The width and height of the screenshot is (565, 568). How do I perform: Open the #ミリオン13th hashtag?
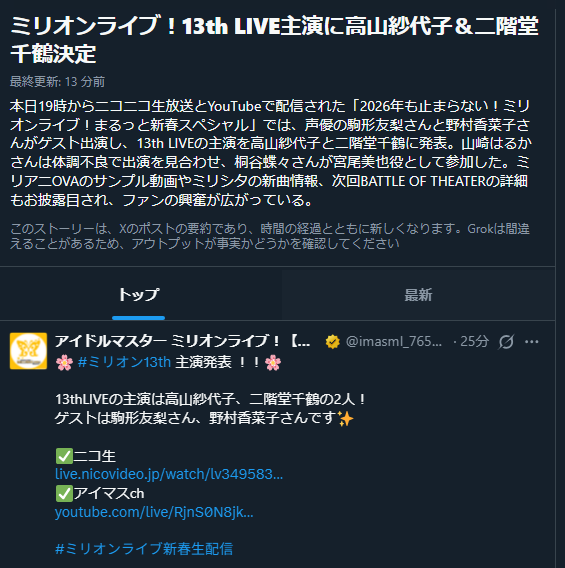click(124, 362)
